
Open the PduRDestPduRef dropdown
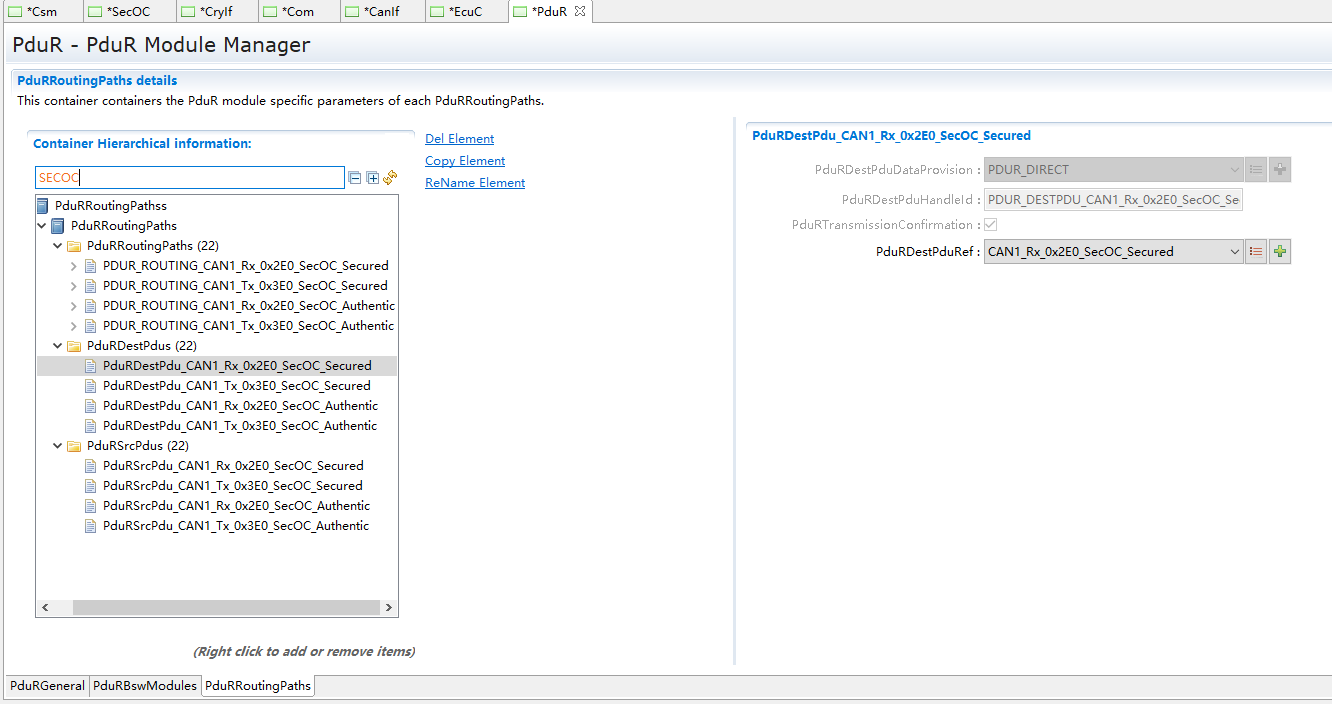click(x=1234, y=252)
